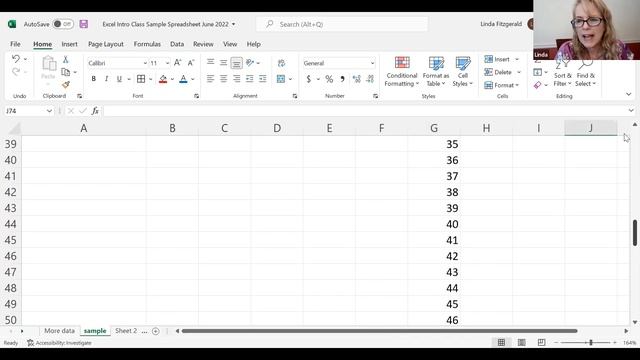Image resolution: width=640 pixels, height=360 pixels.
Task: Toggle Bottom Align button
Action: [236, 63]
